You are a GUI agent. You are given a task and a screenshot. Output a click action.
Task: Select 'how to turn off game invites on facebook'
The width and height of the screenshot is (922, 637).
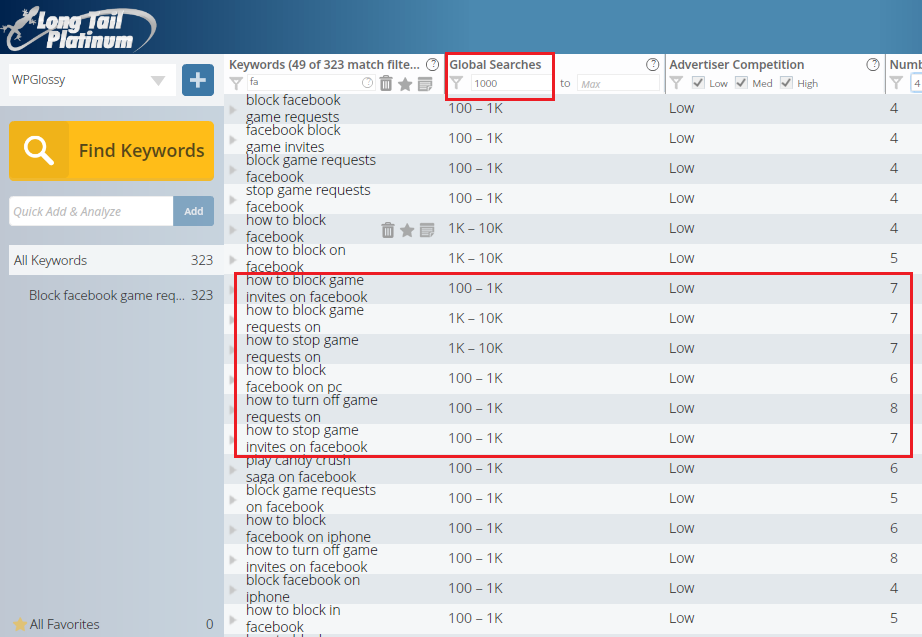(312, 558)
